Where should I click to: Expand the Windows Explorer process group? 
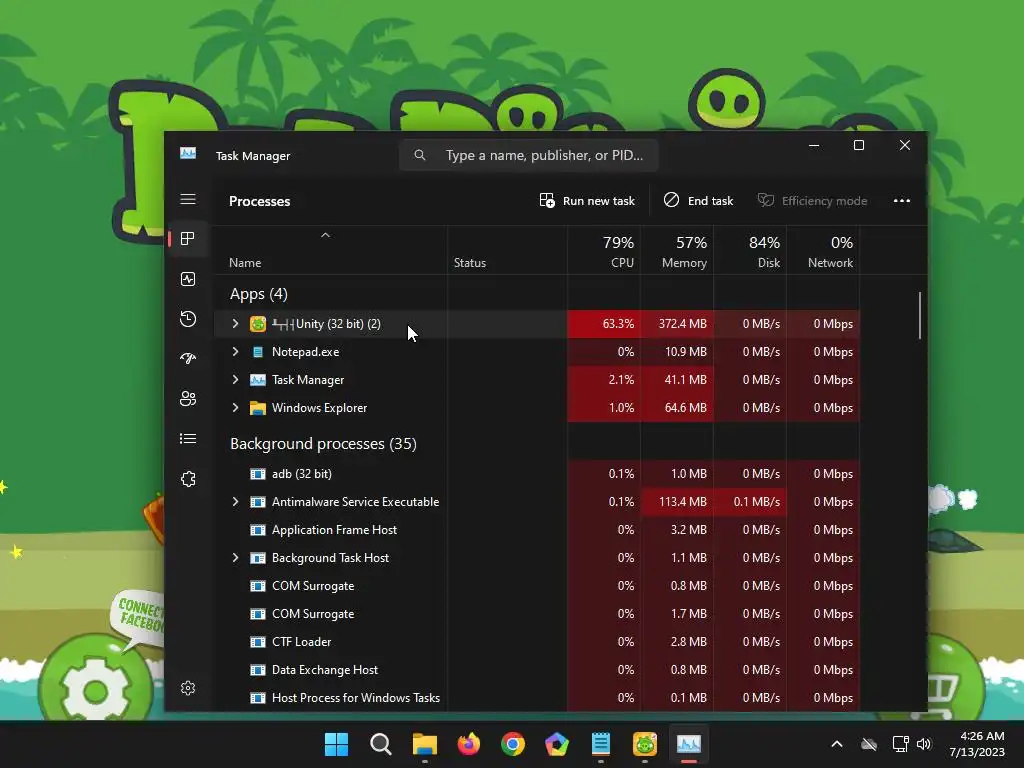pos(235,408)
